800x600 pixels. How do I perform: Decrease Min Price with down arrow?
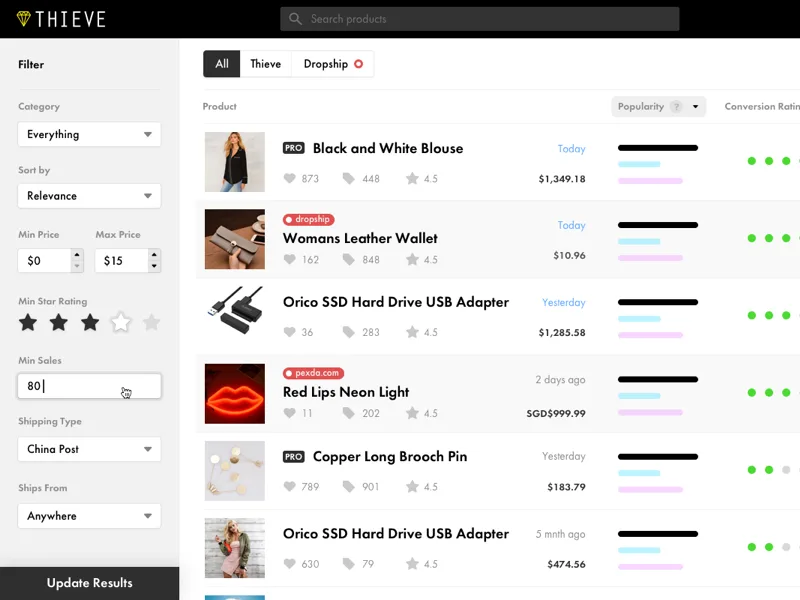(x=77, y=266)
